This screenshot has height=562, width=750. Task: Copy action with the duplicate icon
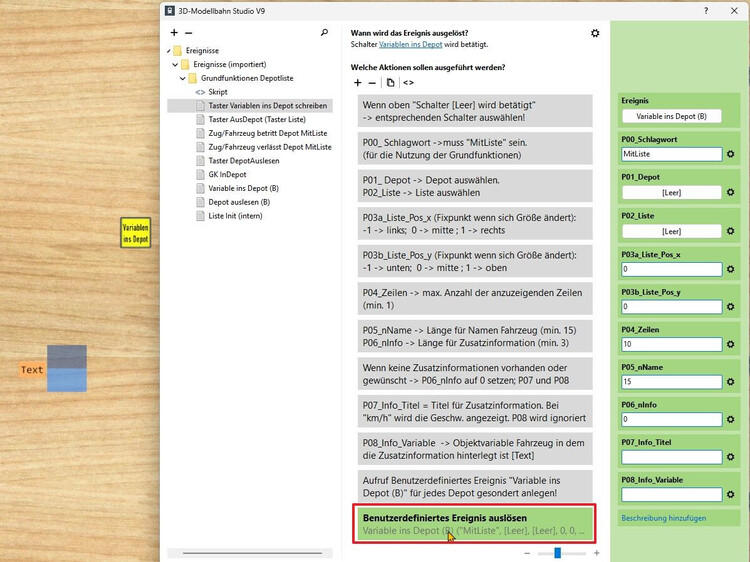390,83
